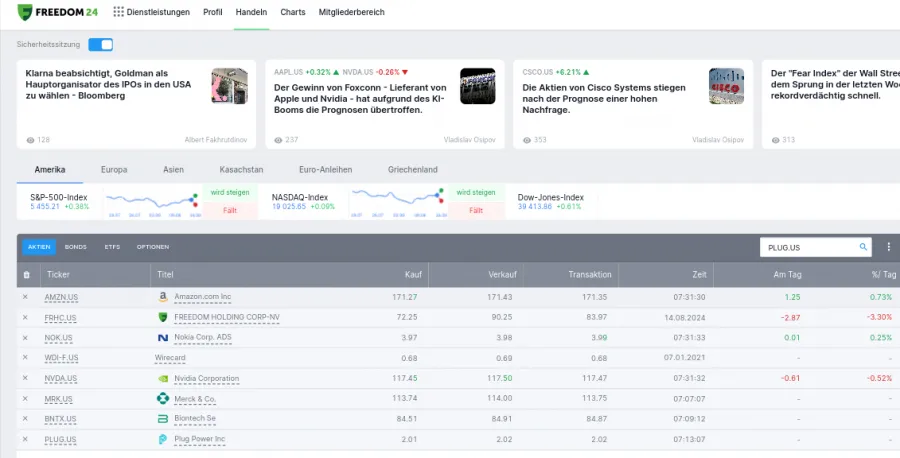Click the views eye icon on Foxconn article
This screenshot has width=900, height=458.
pos(278,140)
